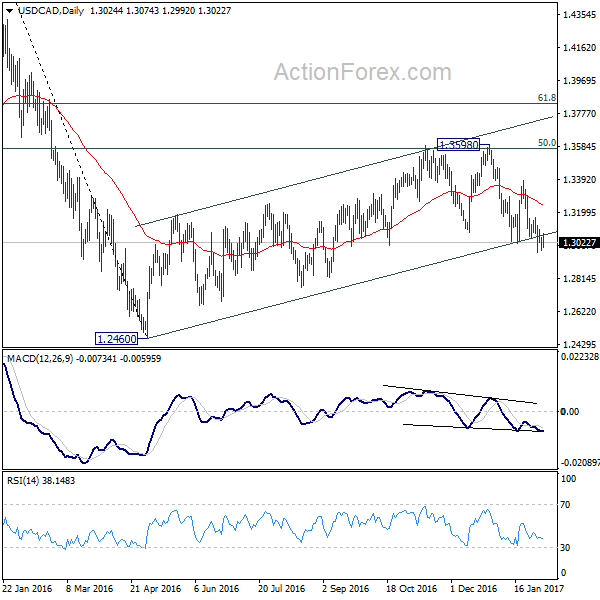Click the 1.41620 price axis value
The width and height of the screenshot is (600, 600).
tap(579, 47)
